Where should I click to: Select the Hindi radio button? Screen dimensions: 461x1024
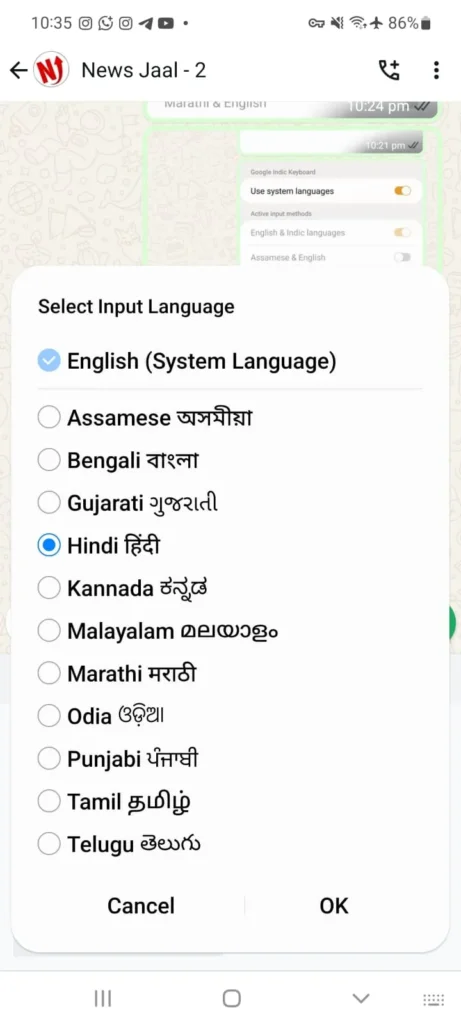49,545
